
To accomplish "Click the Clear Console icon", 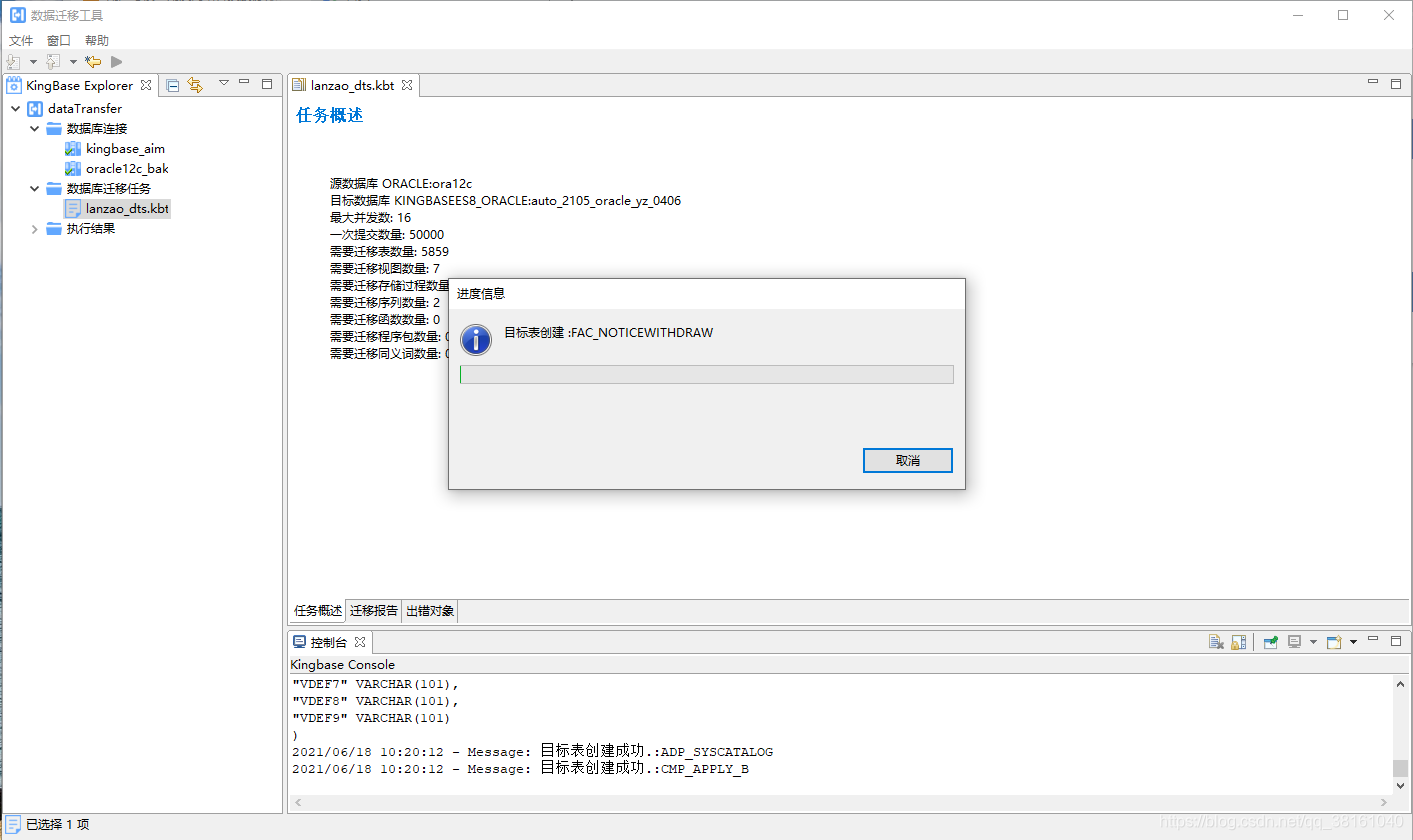I will point(1216,642).
